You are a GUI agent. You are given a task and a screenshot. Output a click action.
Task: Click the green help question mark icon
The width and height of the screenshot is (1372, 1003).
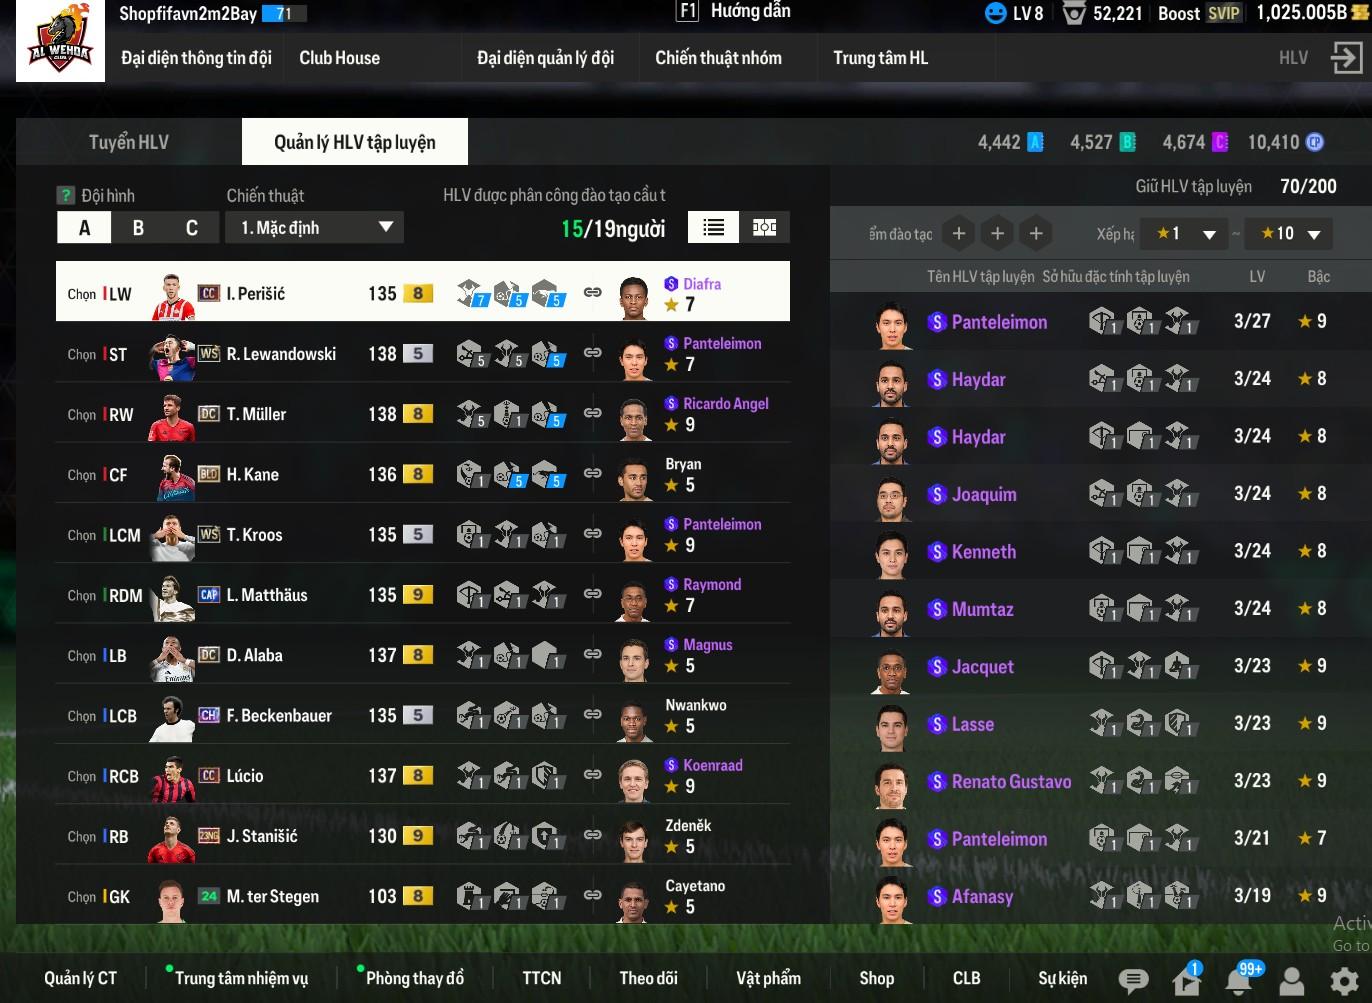pos(66,195)
